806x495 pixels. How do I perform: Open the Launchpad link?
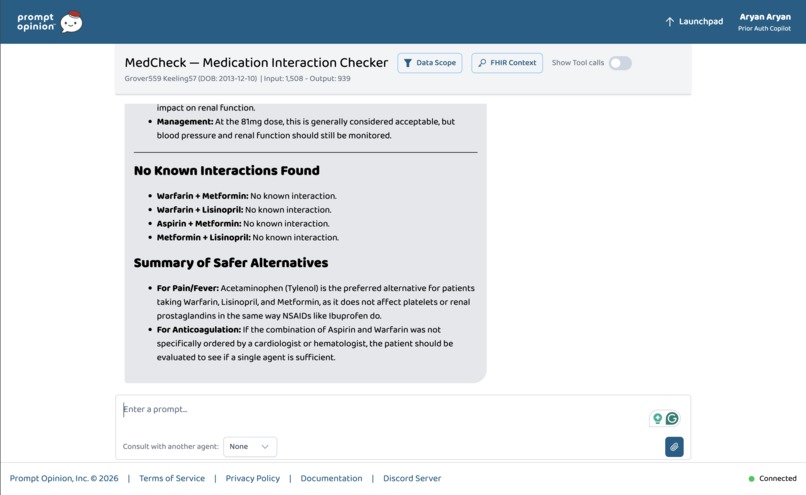point(694,22)
